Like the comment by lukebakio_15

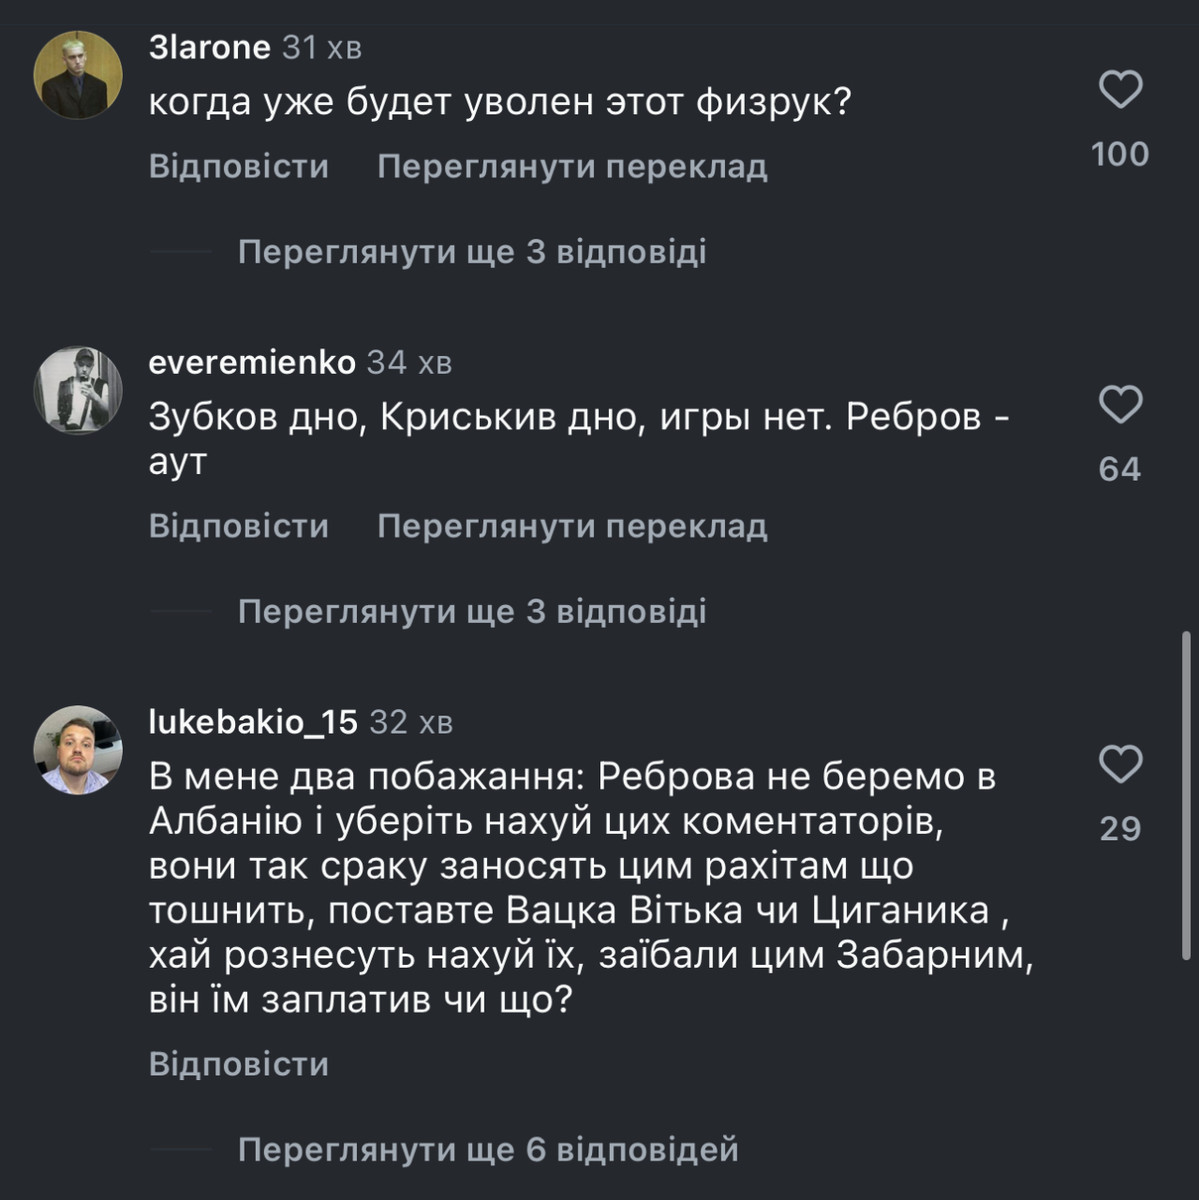pyautogui.click(x=1120, y=764)
